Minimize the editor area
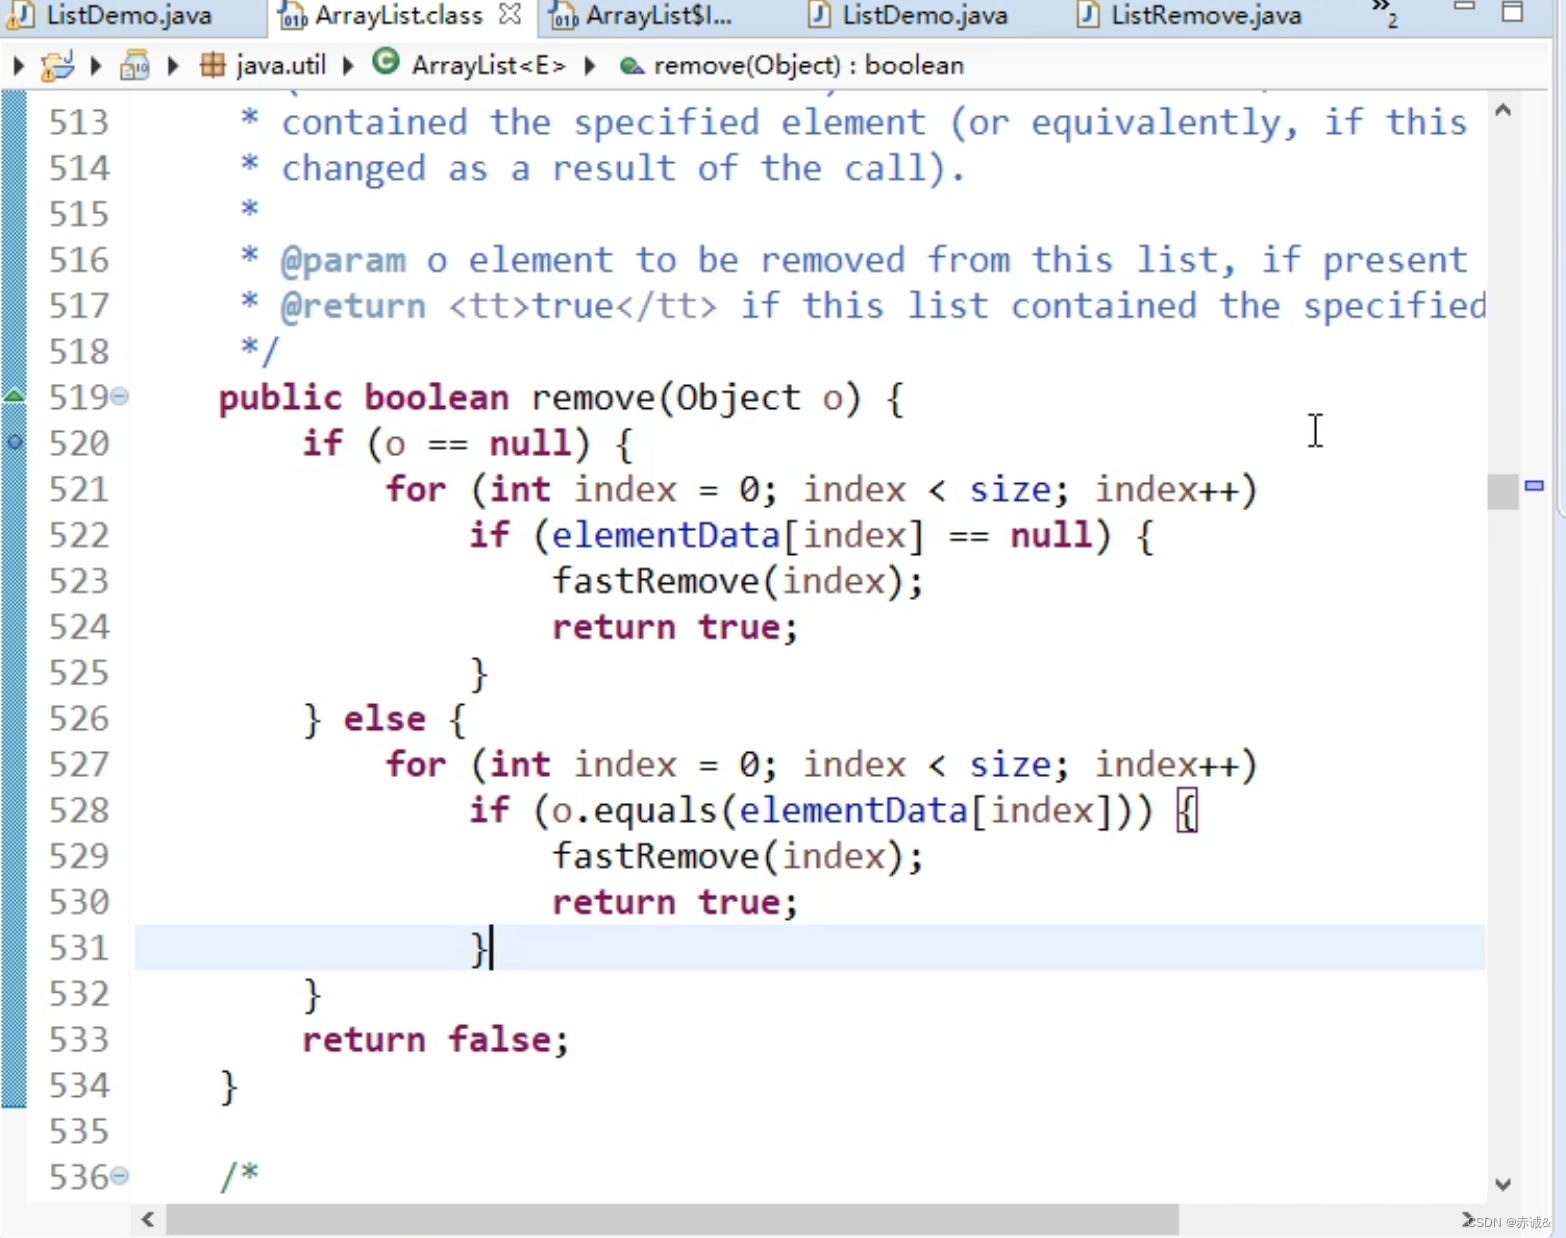Screen dimensions: 1566x1238 coord(1464,8)
